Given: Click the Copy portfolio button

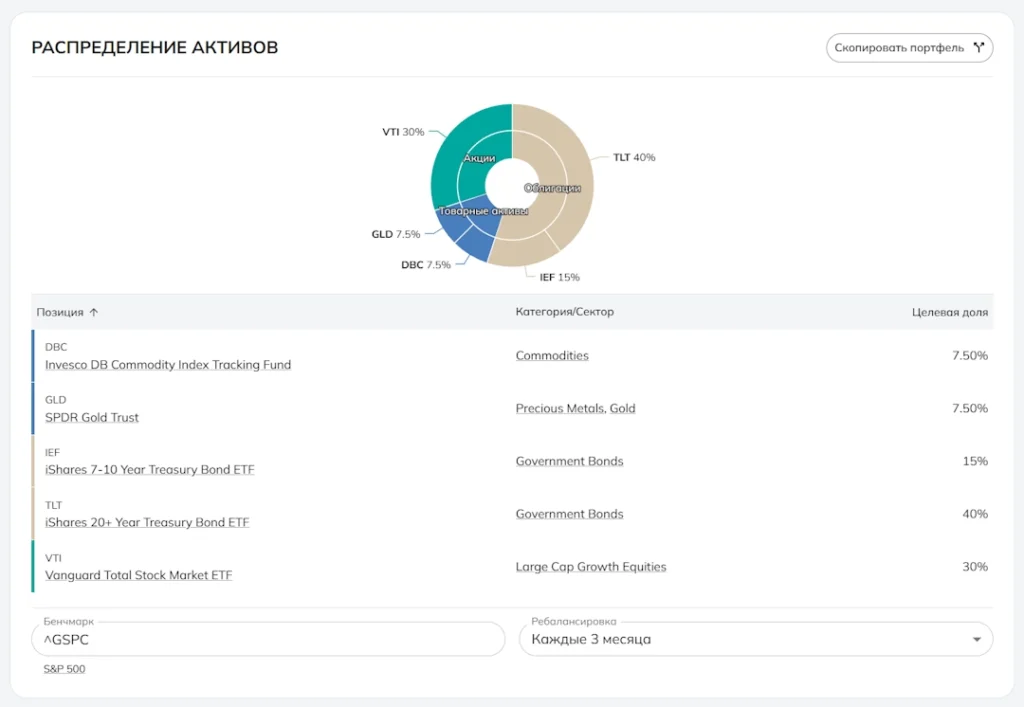Looking at the screenshot, I should click(909, 48).
